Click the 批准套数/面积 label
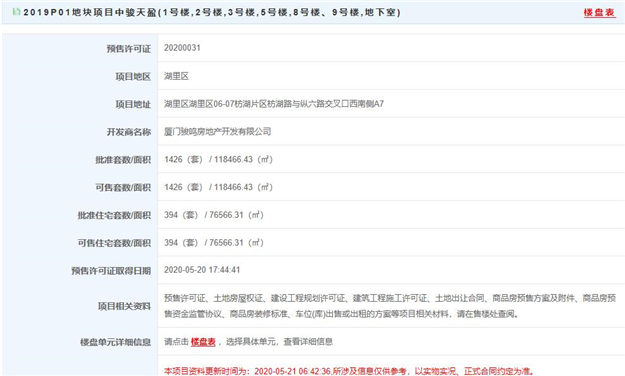625x376 pixels. click(x=123, y=160)
